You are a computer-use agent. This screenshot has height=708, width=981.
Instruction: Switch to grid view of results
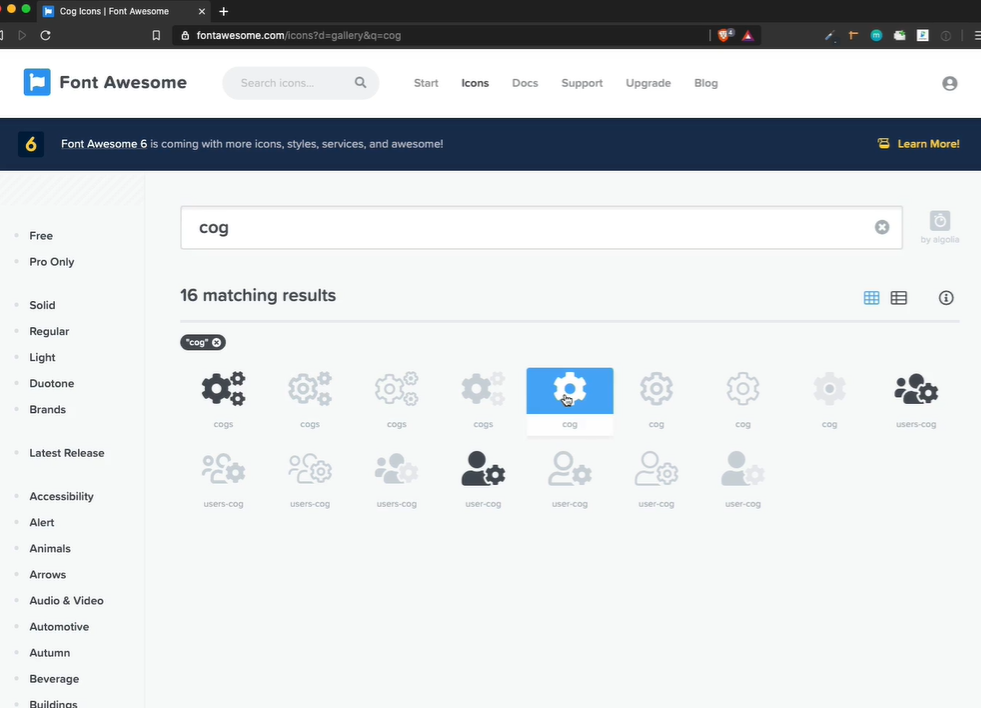tap(871, 298)
